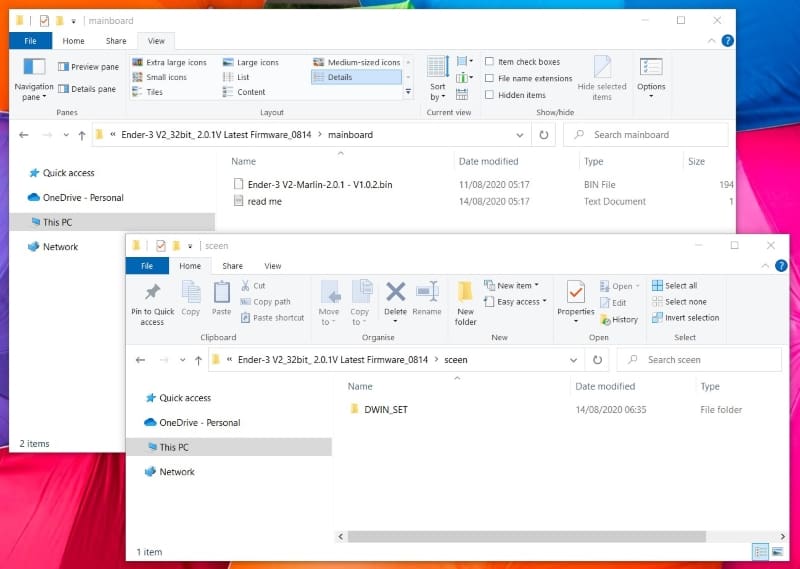This screenshot has height=569, width=800.
Task: Go up one folder in mainboard window
Action: [82, 135]
